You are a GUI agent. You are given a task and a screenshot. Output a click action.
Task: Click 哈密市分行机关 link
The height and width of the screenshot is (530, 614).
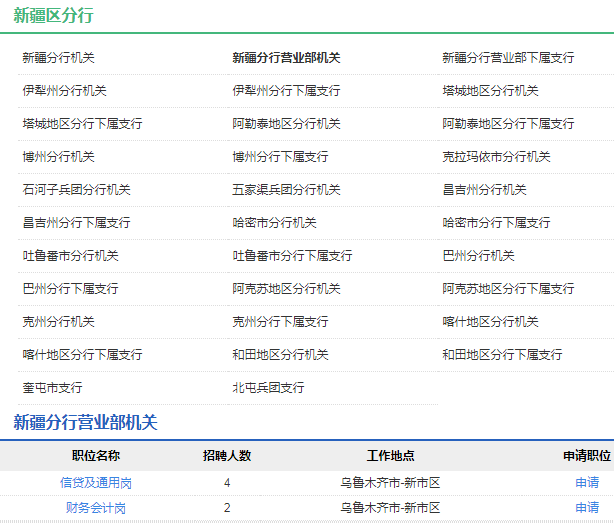click(x=274, y=223)
